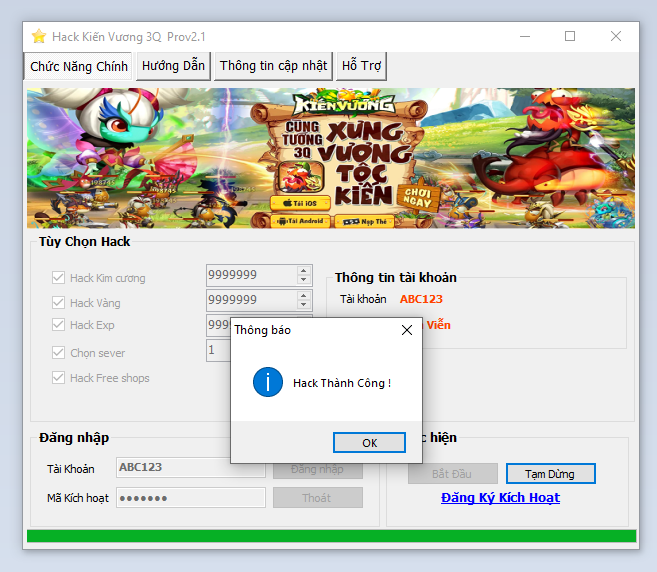Click the Tải Android button in banner
This screenshot has height=572, width=657.
pyautogui.click(x=301, y=221)
